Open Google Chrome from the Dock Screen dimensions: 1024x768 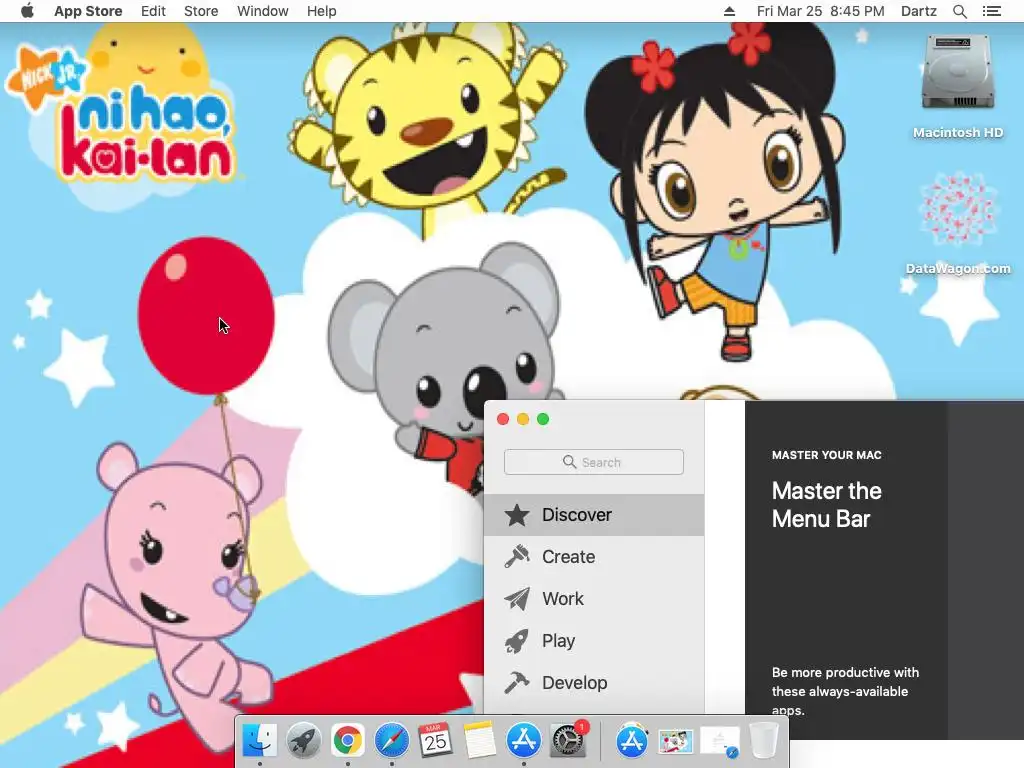tap(347, 741)
